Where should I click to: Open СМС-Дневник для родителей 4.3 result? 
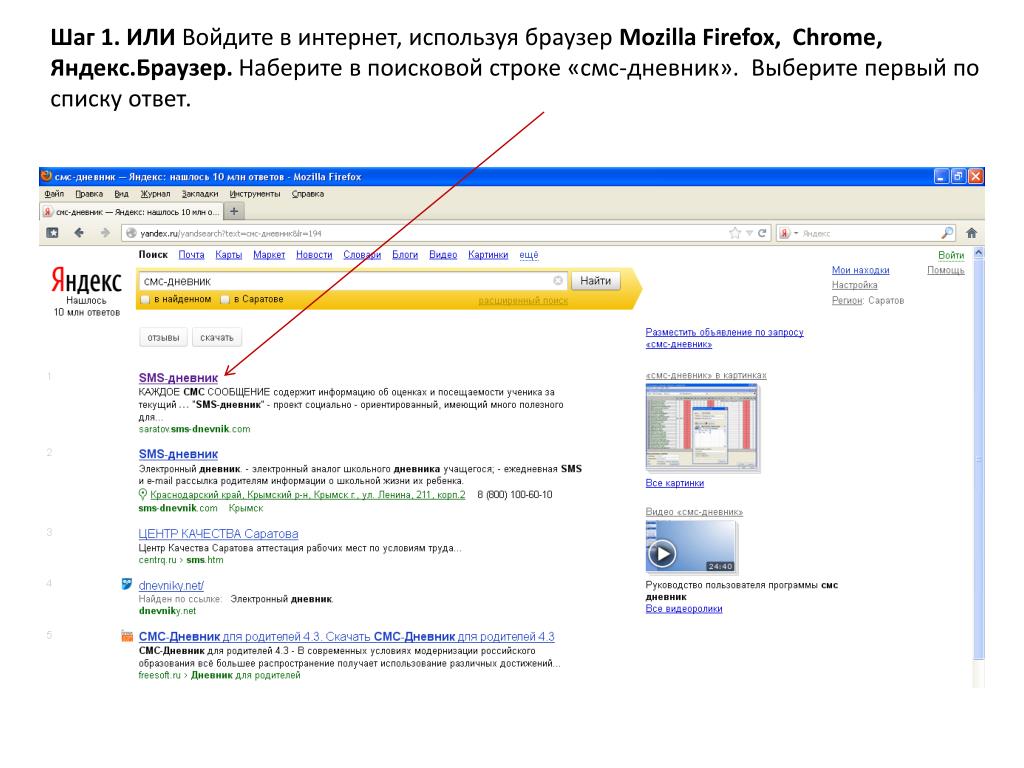coord(347,637)
